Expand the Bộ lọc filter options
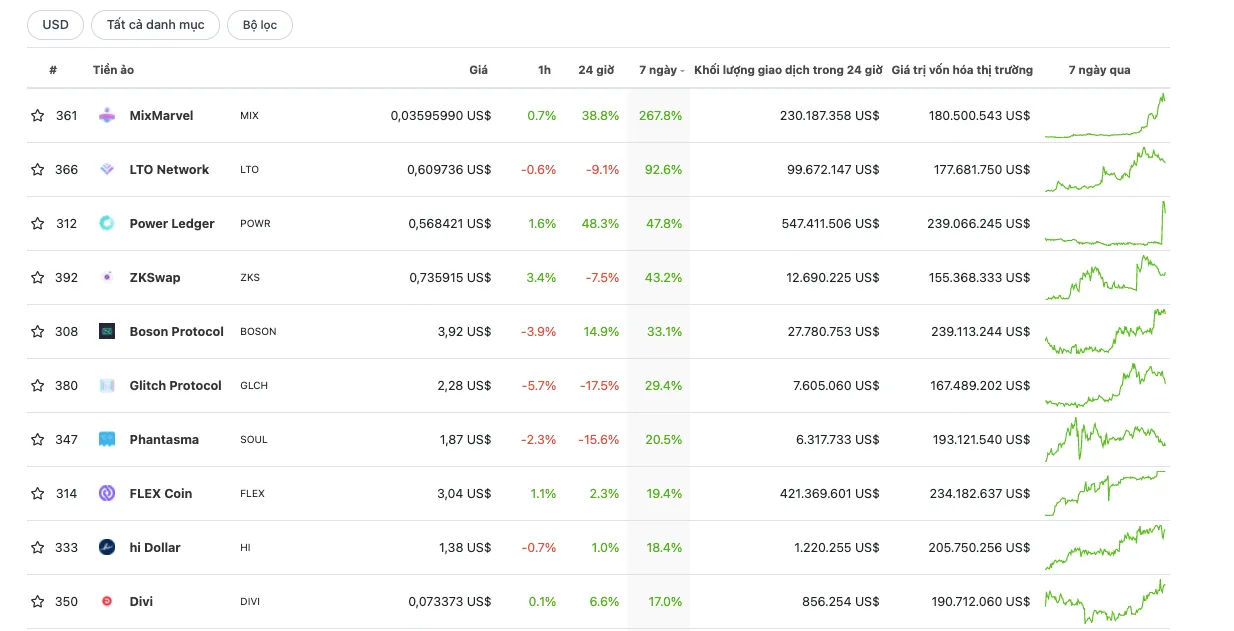The width and height of the screenshot is (1234, 631). (260, 25)
